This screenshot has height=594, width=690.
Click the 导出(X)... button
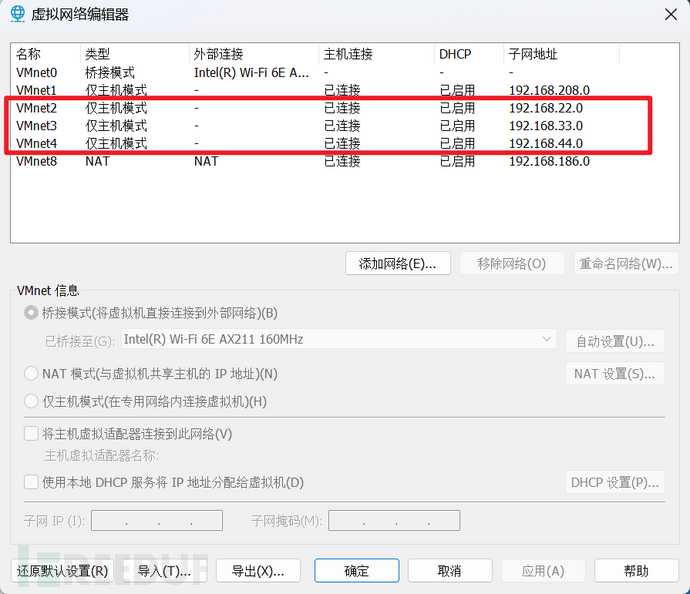coord(258,571)
